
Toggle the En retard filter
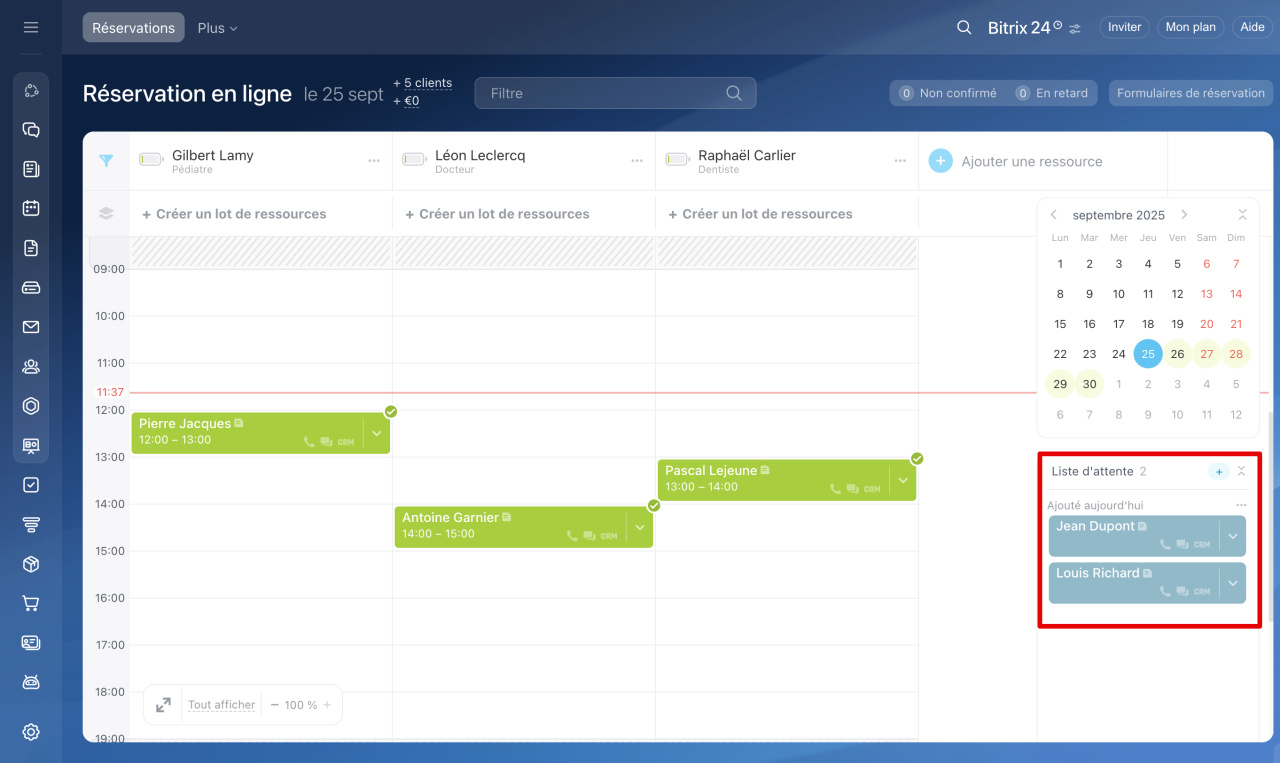point(1052,93)
